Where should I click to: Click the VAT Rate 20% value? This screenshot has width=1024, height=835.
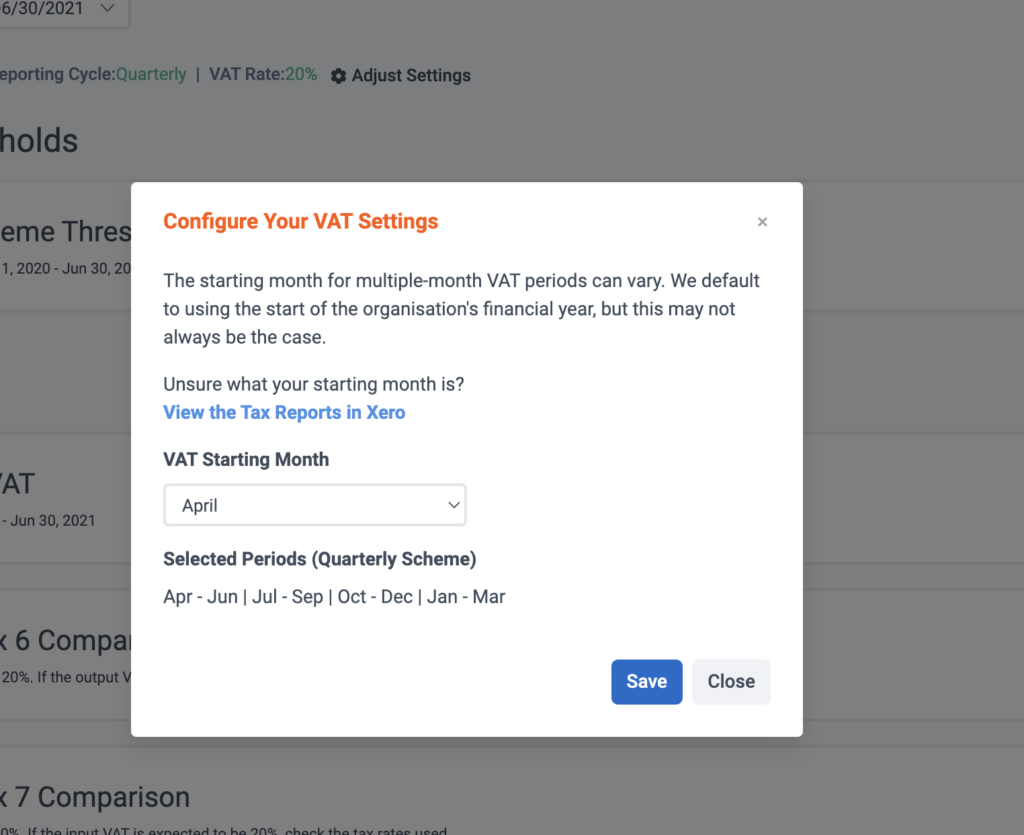tap(301, 74)
